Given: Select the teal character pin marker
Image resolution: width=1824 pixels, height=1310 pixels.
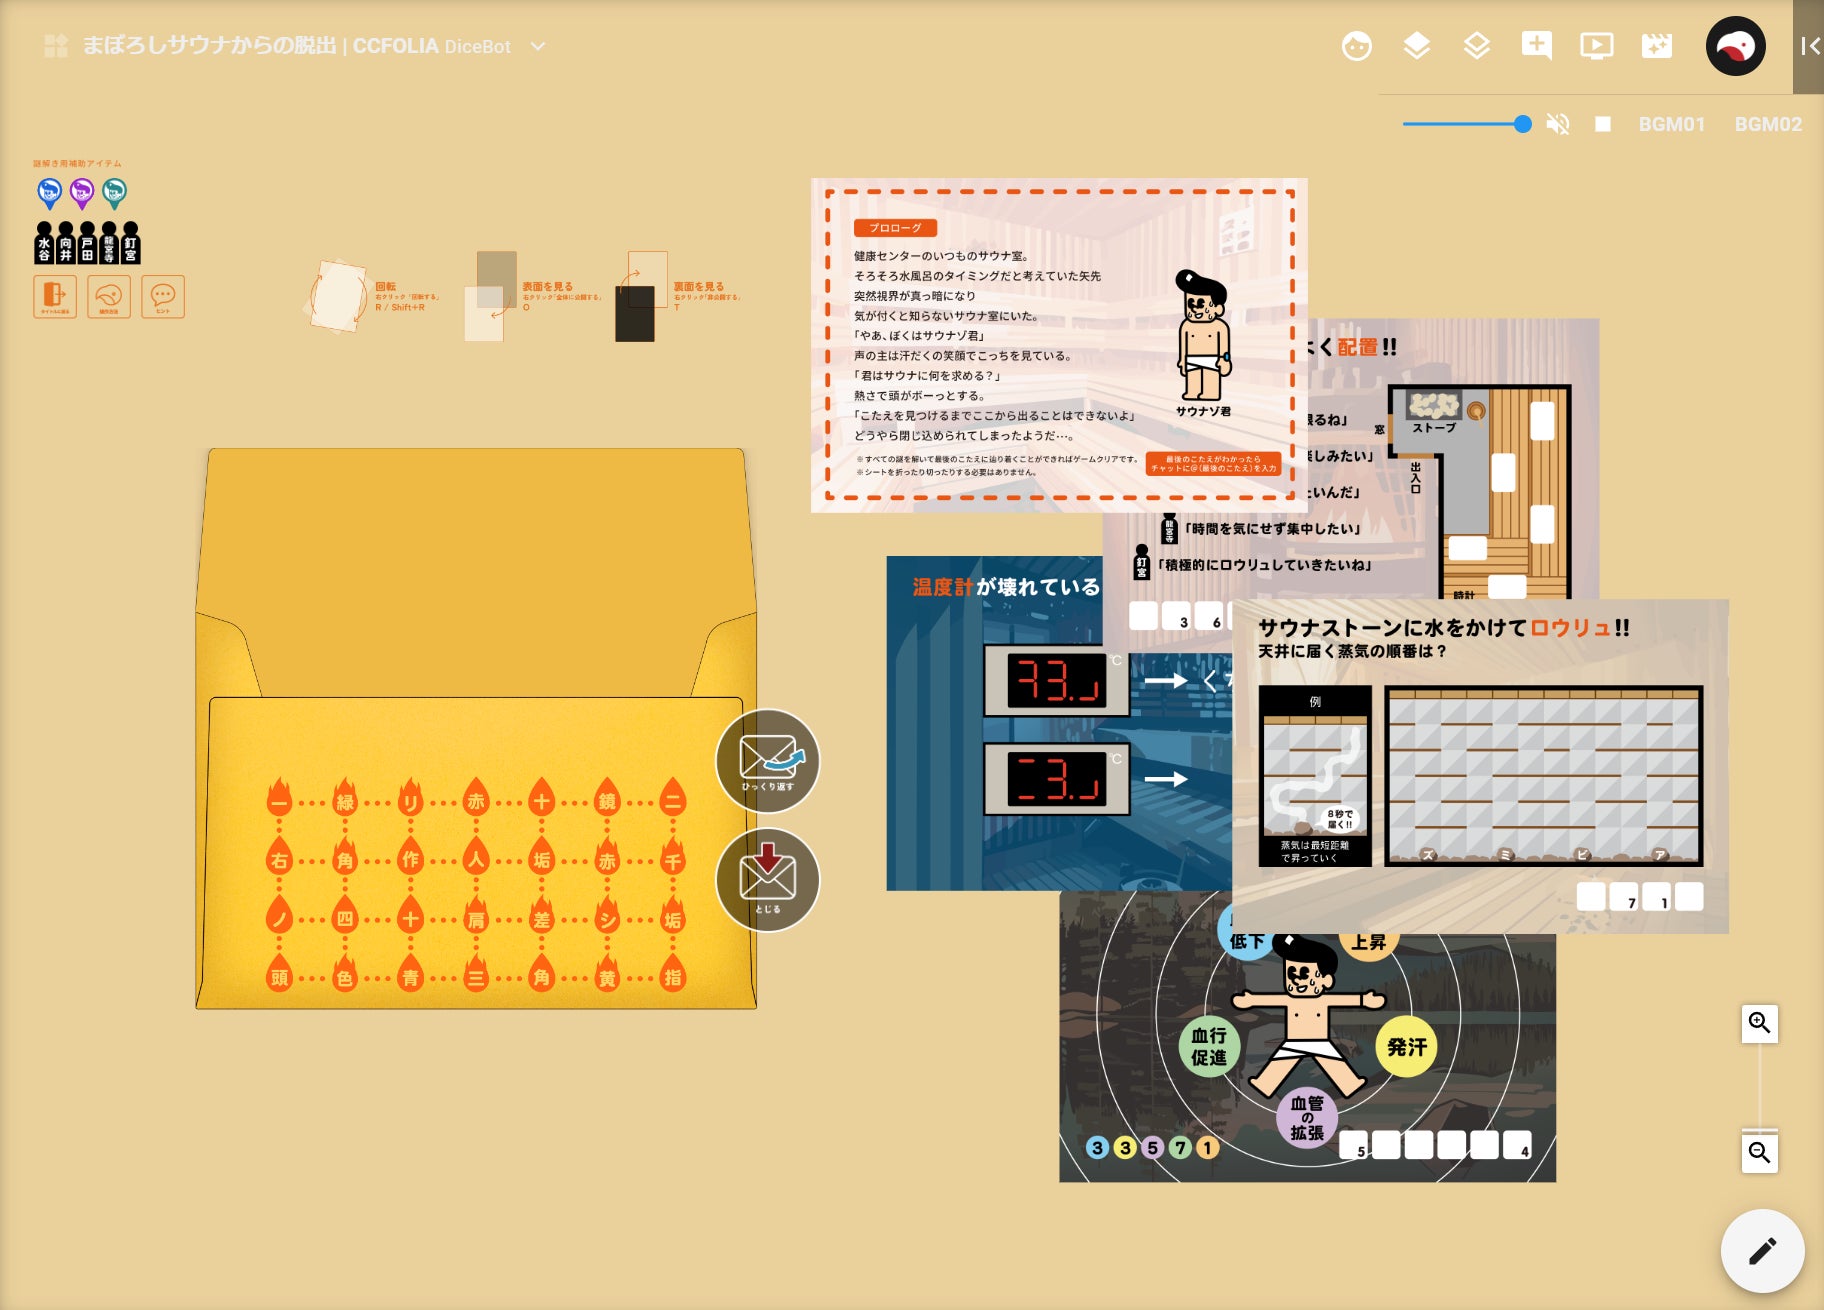Looking at the screenshot, I should (115, 193).
